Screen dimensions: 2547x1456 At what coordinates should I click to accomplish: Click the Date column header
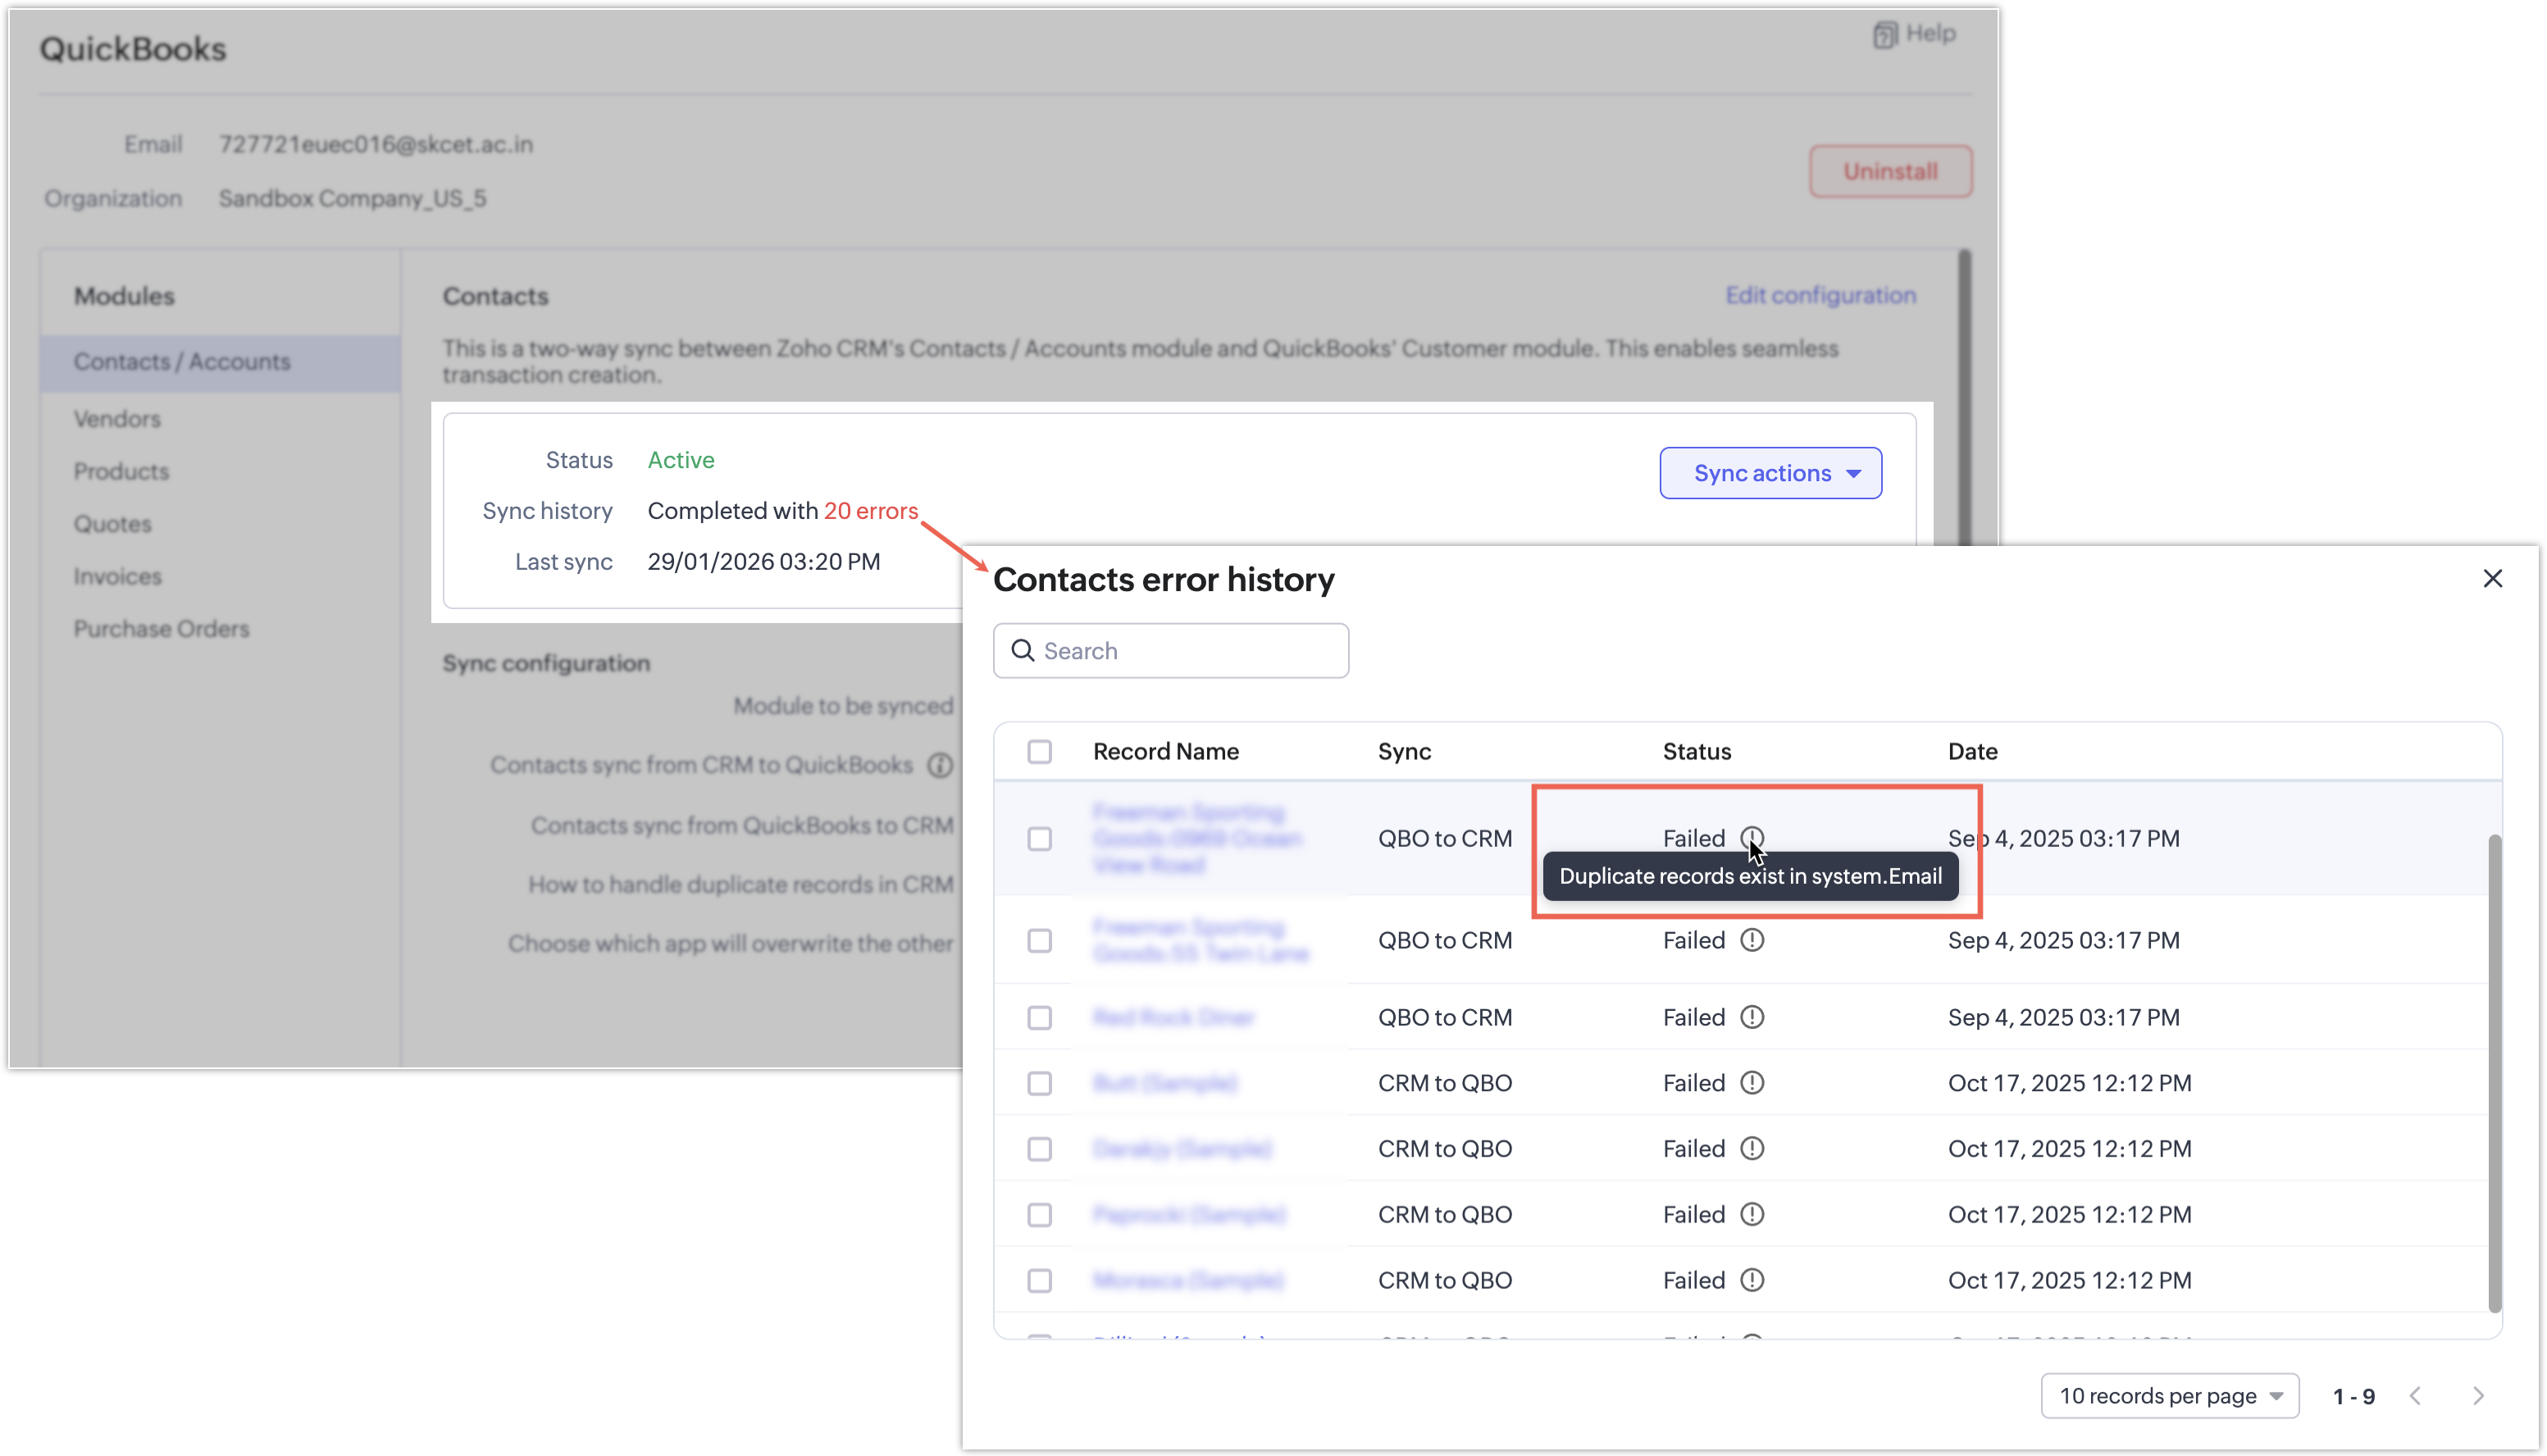tap(1973, 752)
